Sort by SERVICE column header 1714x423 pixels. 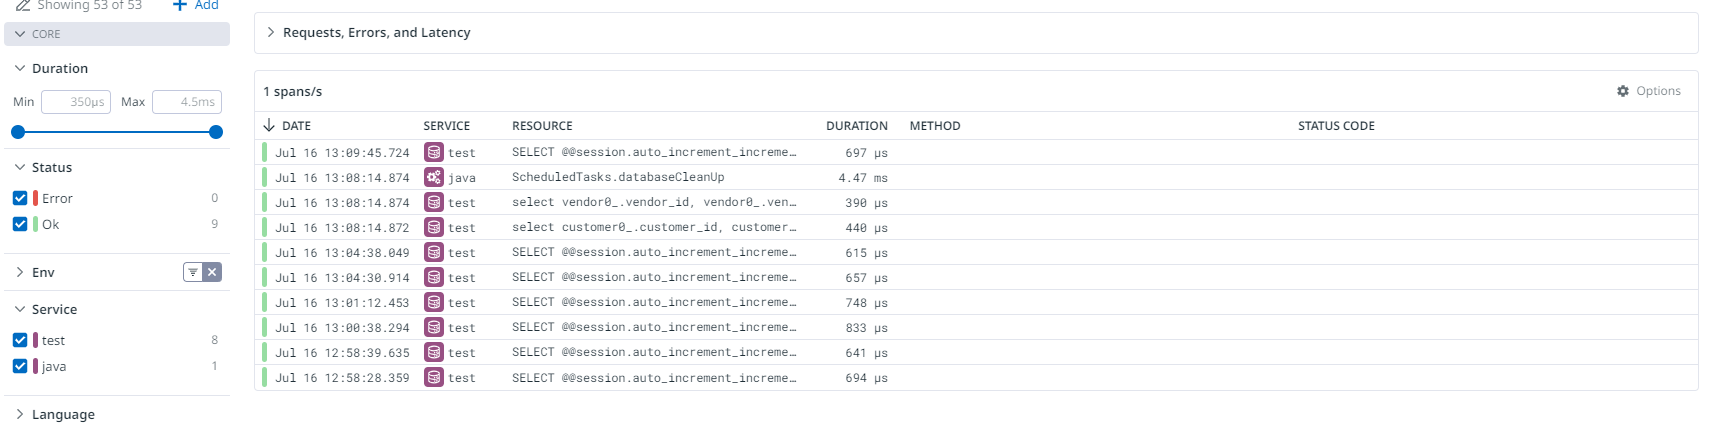[x=446, y=126]
